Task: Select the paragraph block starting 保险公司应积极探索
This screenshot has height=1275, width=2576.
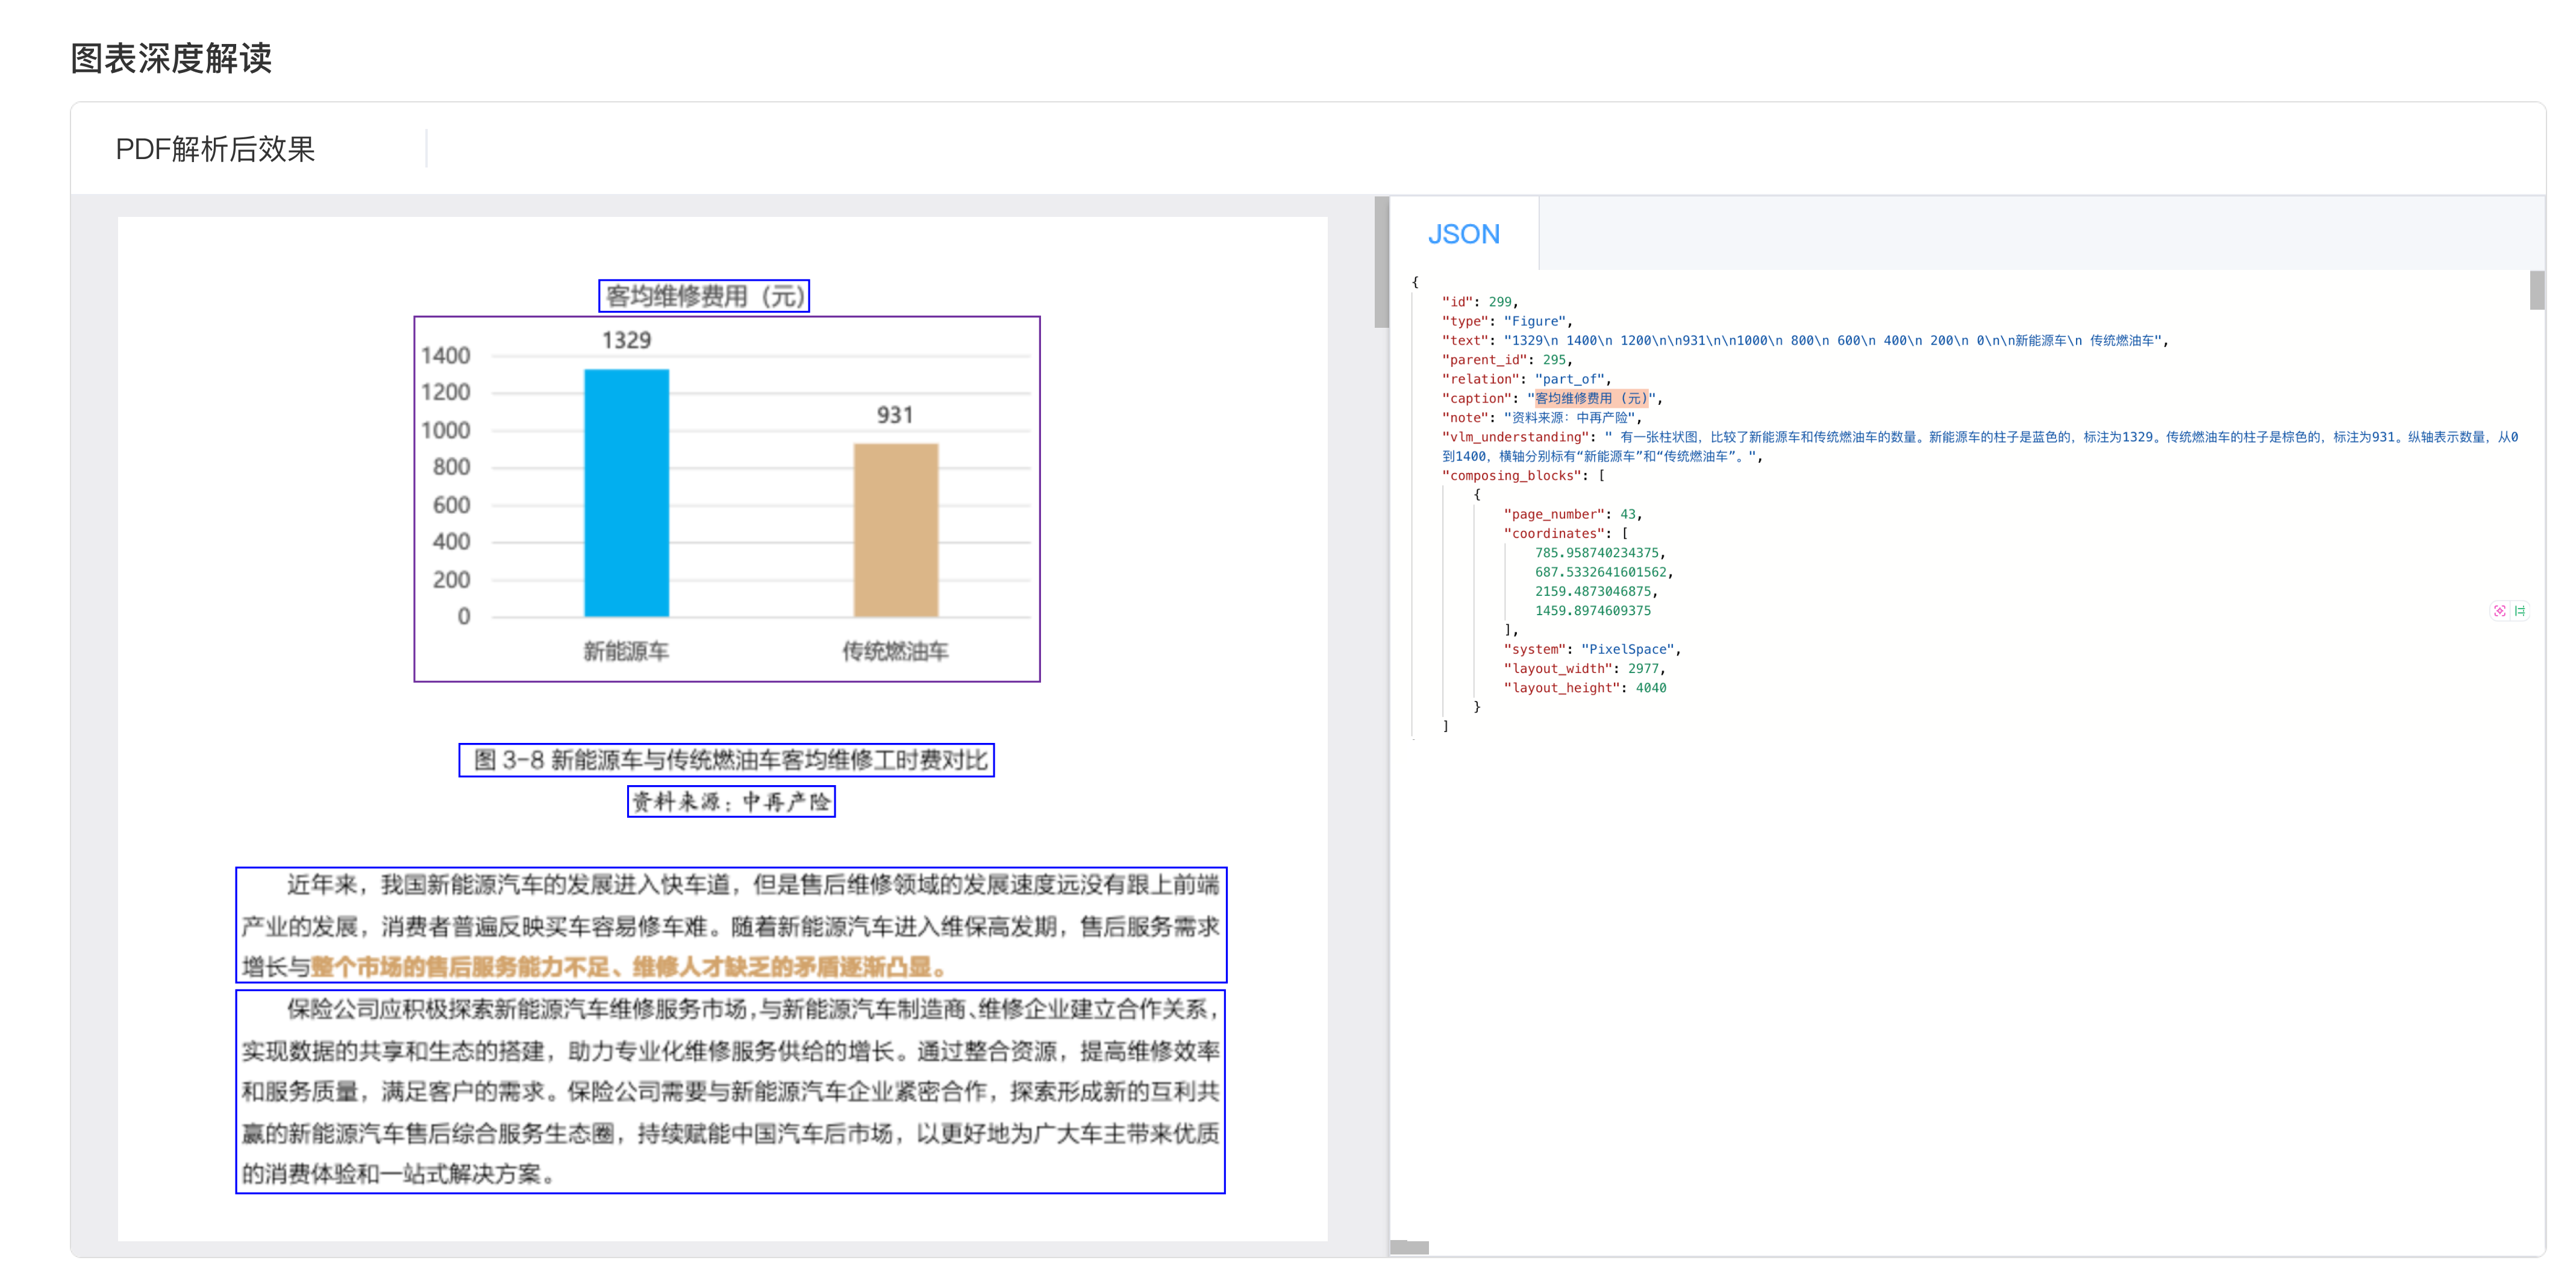Action: [730, 1091]
